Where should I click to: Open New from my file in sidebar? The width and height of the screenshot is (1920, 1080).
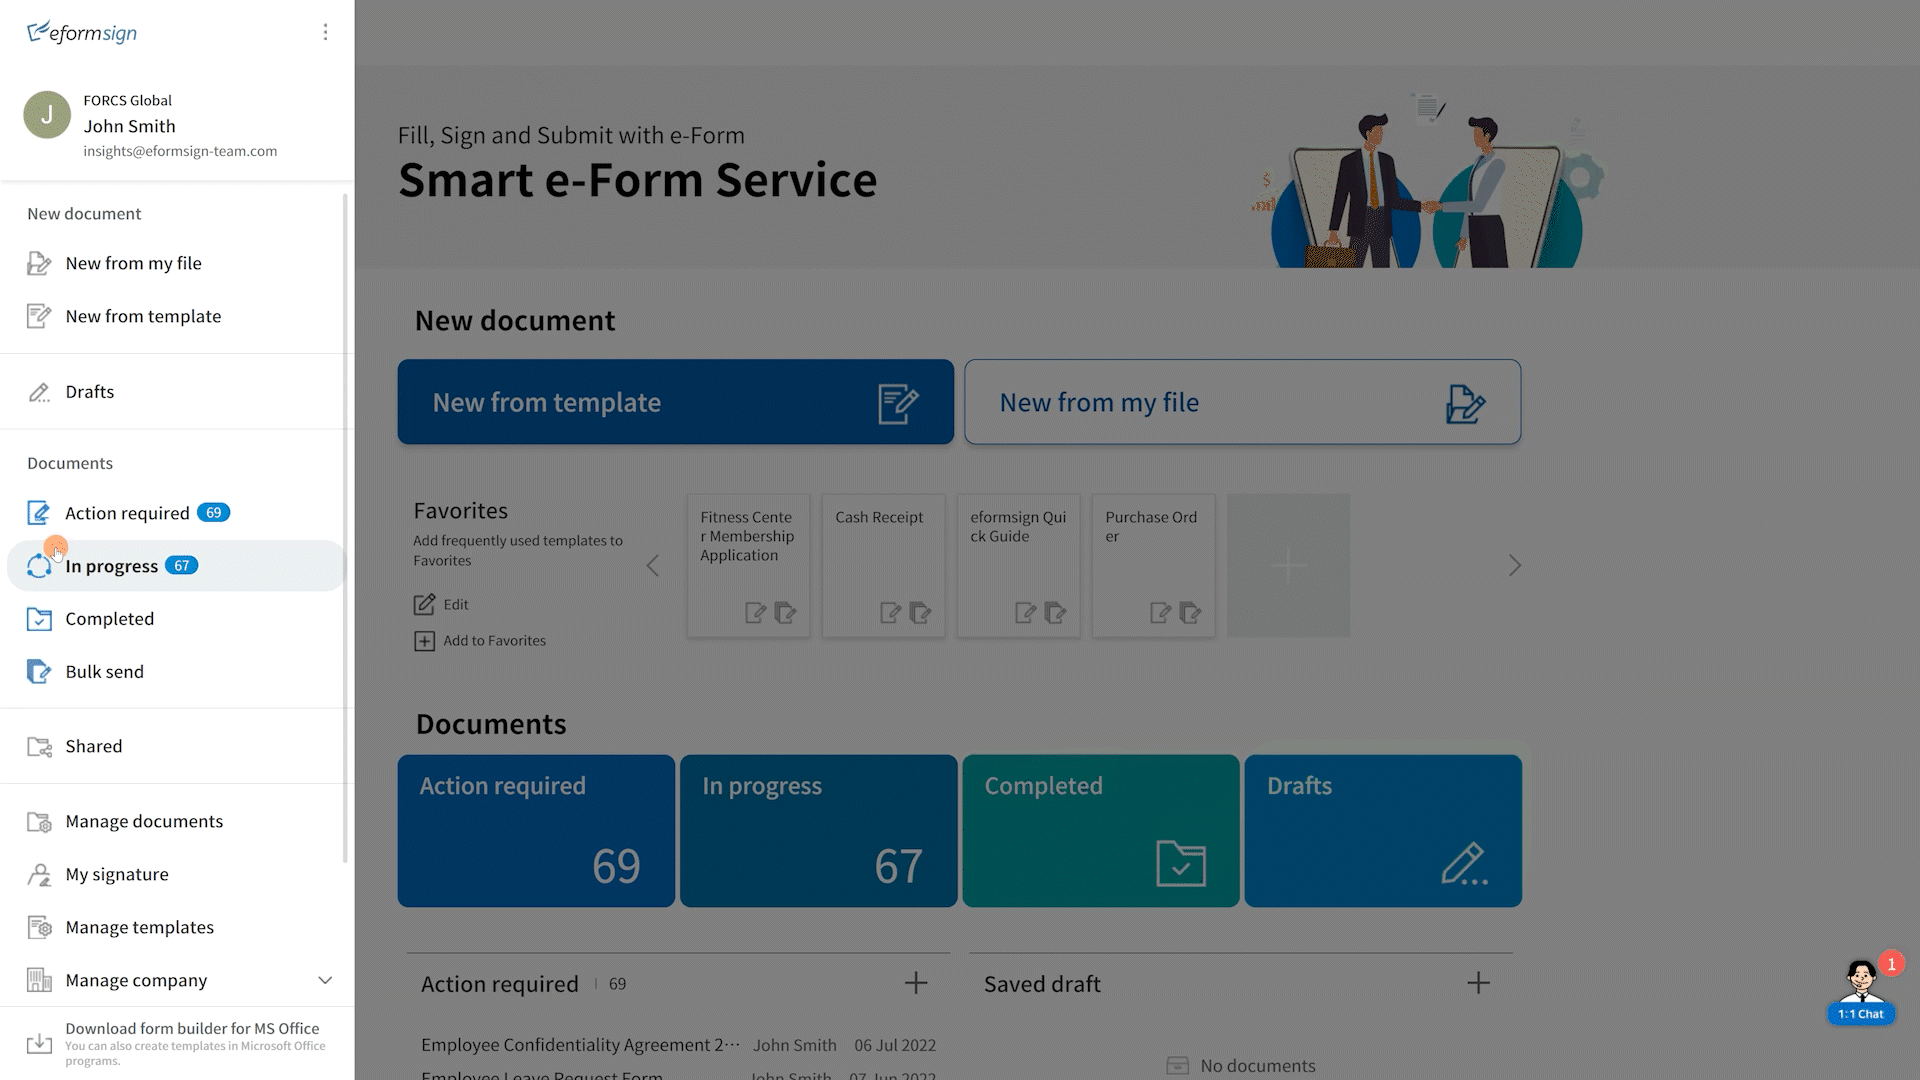133,263
